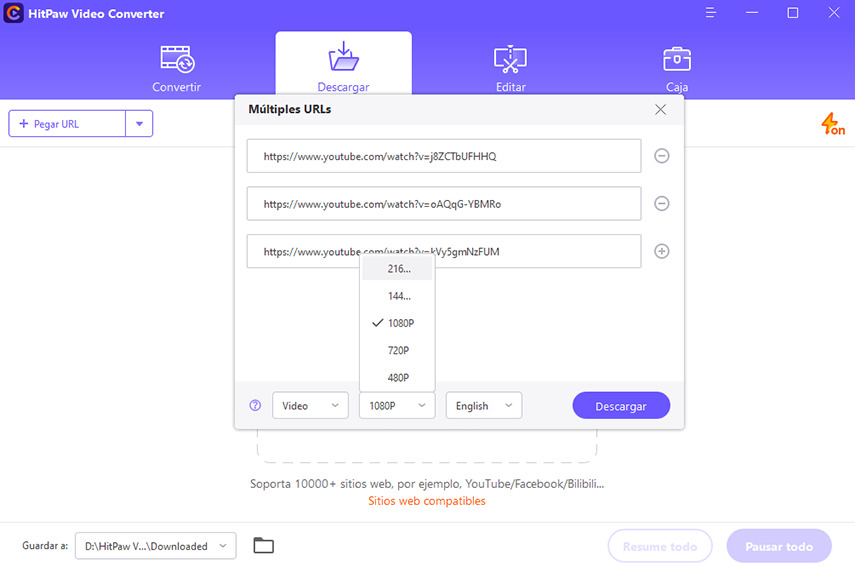The height and width of the screenshot is (567, 855).
Task: Minimize the HitPaw window
Action: pyautogui.click(x=752, y=13)
